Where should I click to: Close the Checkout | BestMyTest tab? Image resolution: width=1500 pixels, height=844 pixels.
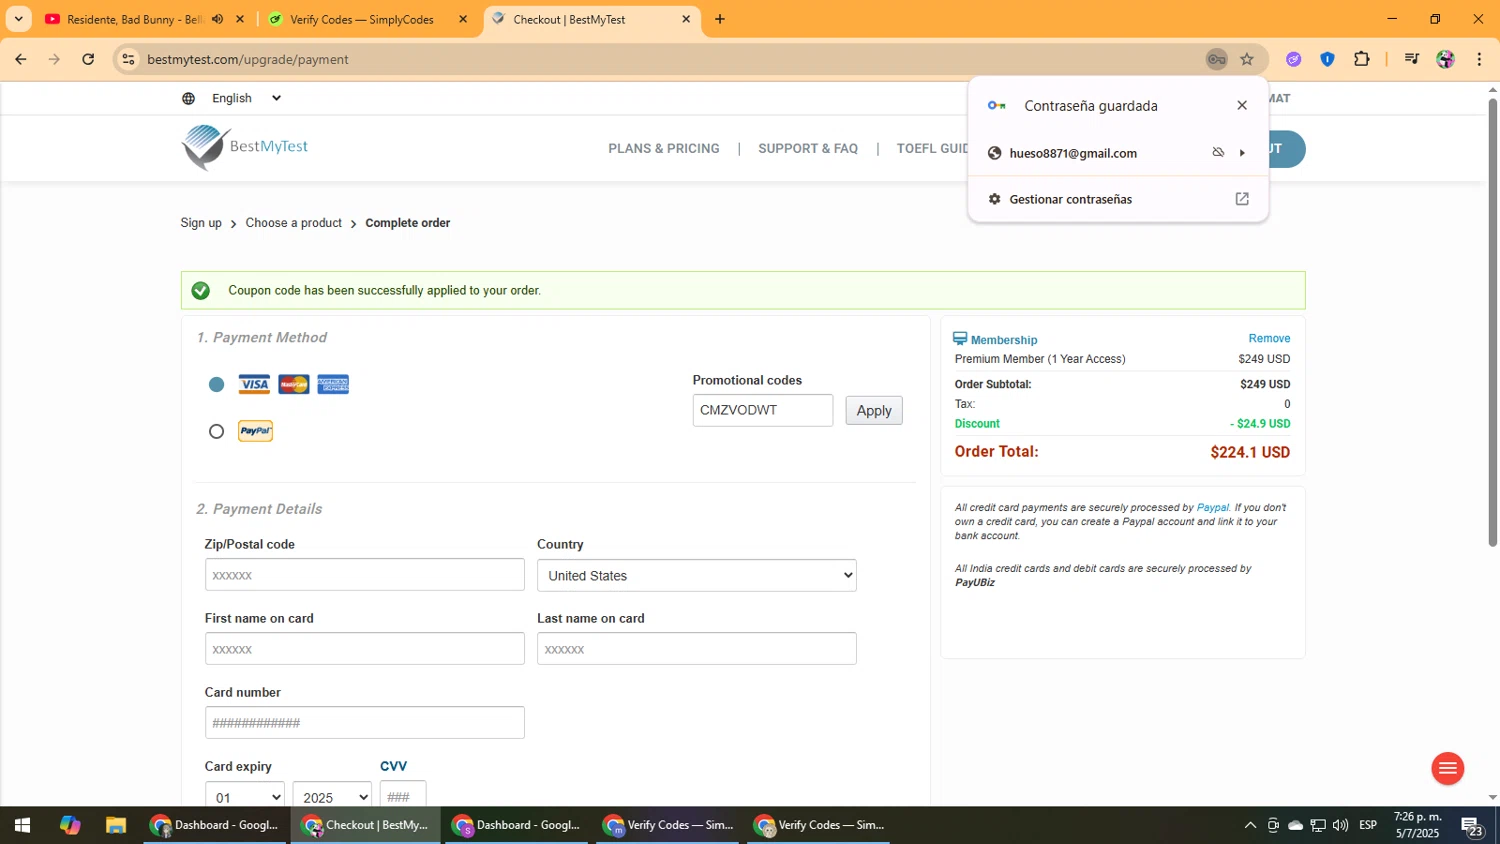(x=686, y=19)
